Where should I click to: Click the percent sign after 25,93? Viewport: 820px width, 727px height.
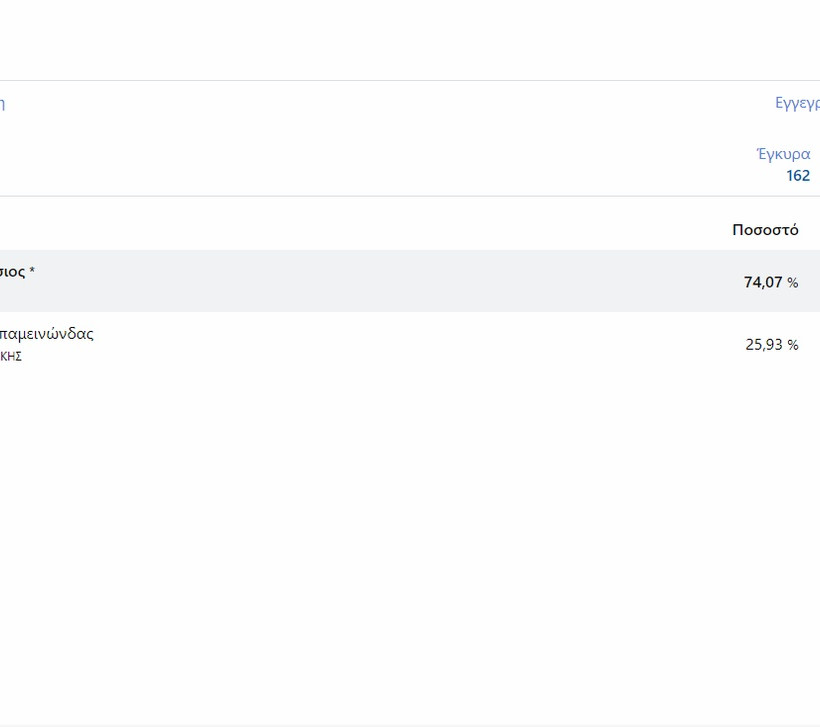pos(792,345)
